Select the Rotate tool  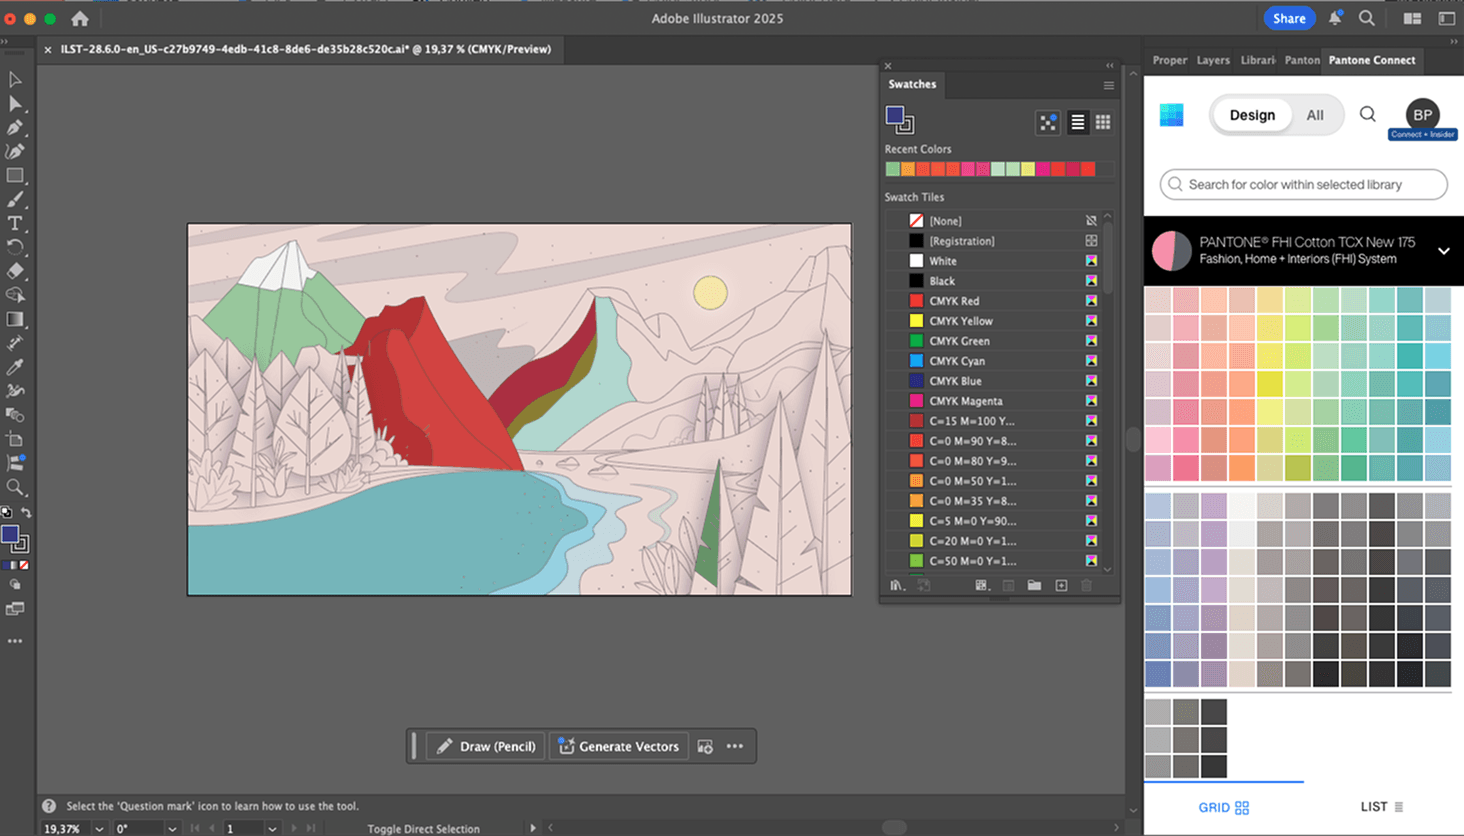pos(15,247)
